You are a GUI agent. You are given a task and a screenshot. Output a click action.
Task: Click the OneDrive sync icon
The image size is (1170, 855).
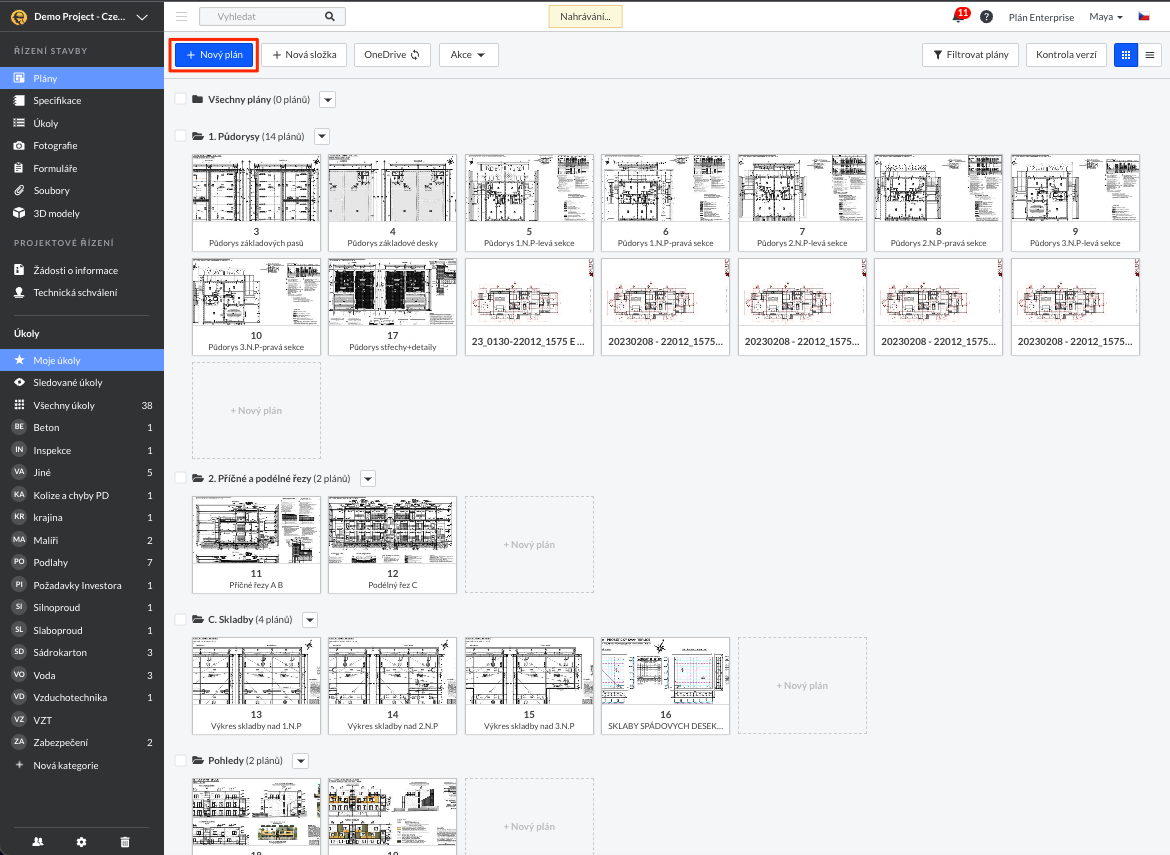[415, 54]
